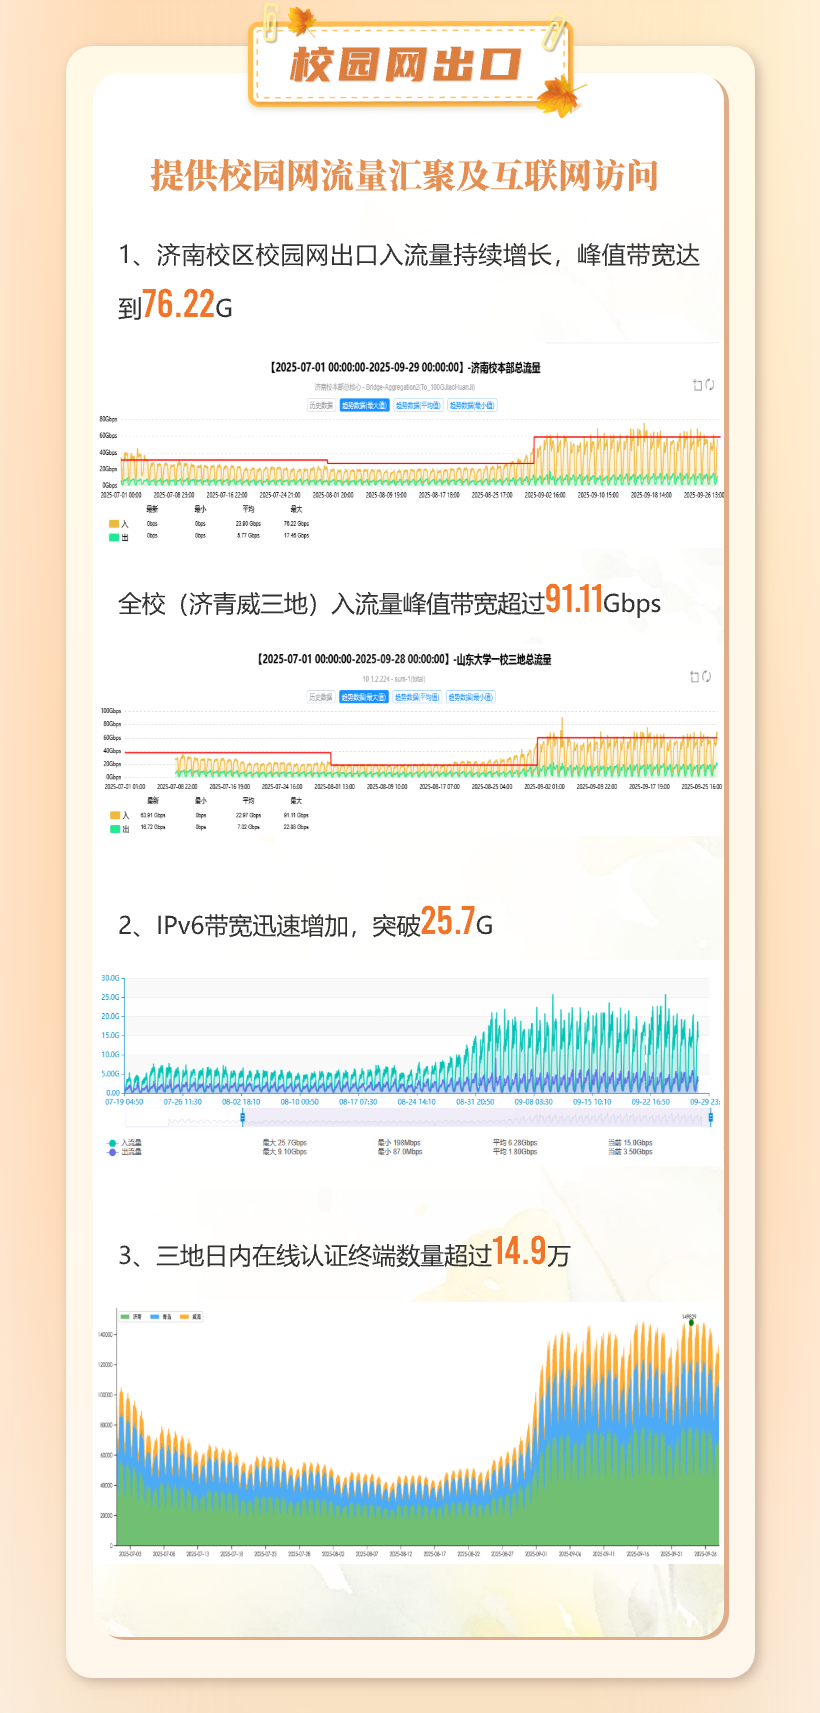Select 趋势数据(最小值) tab in three-campus chart
Image resolution: width=820 pixels, height=1713 pixels.
tap(470, 697)
